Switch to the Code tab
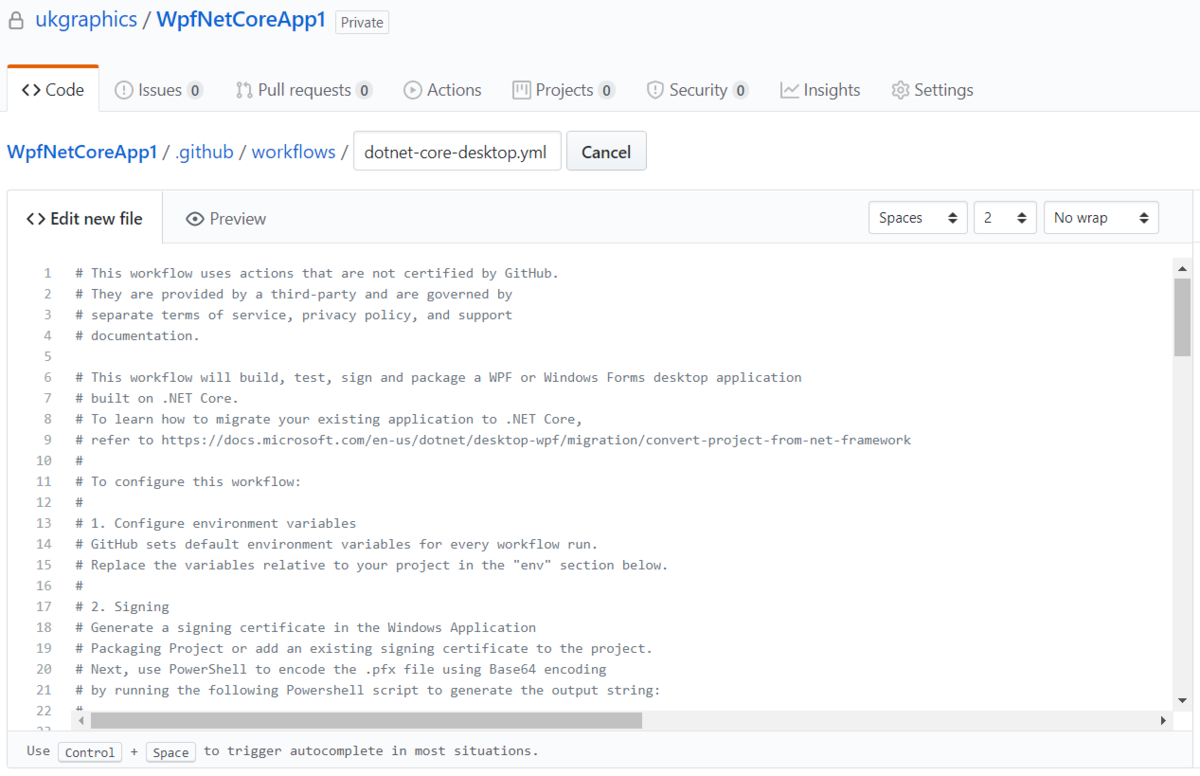 [x=53, y=90]
